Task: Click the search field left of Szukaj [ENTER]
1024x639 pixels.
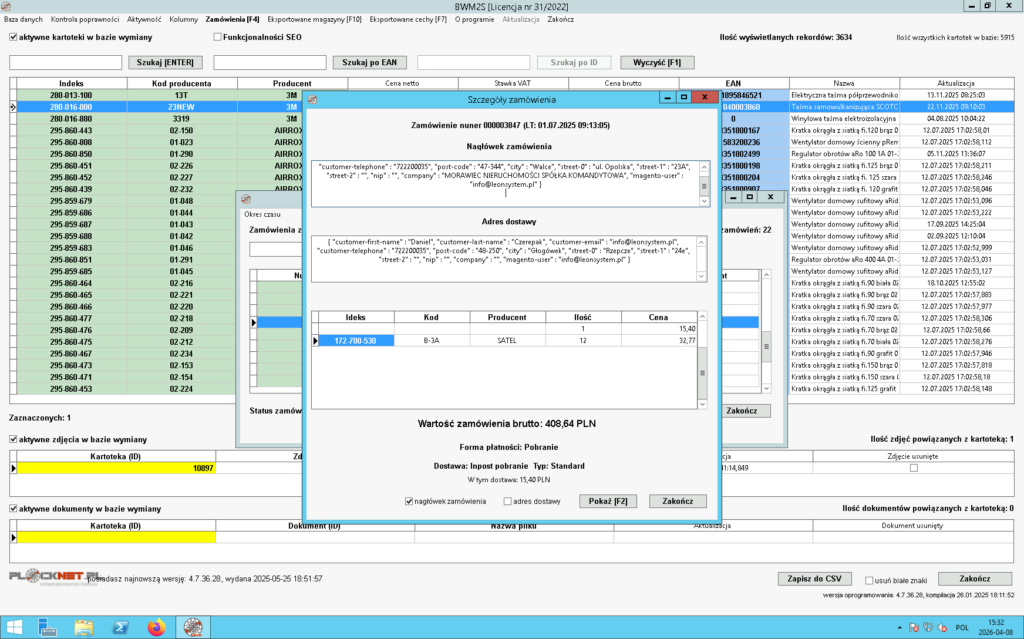Action: [x=65, y=62]
